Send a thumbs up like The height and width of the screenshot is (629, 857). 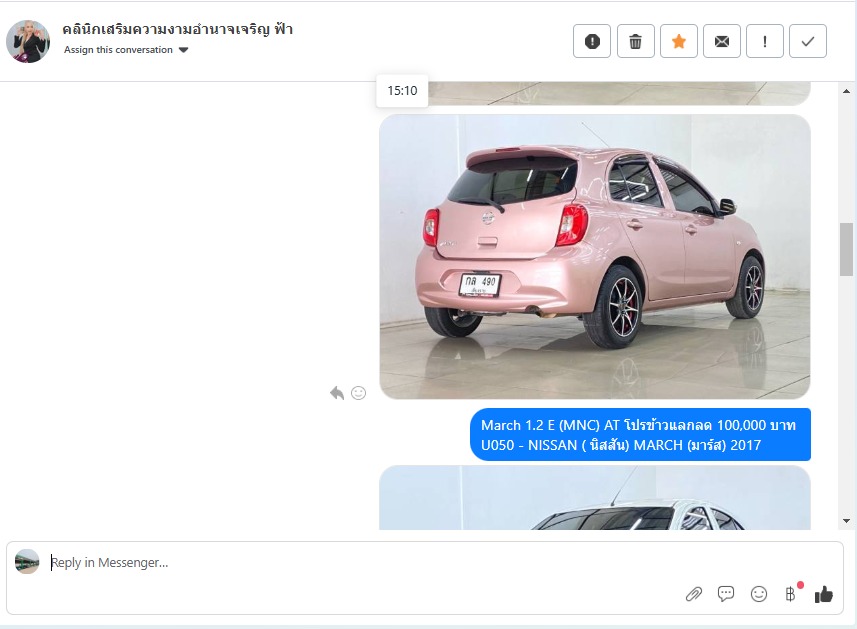click(824, 594)
